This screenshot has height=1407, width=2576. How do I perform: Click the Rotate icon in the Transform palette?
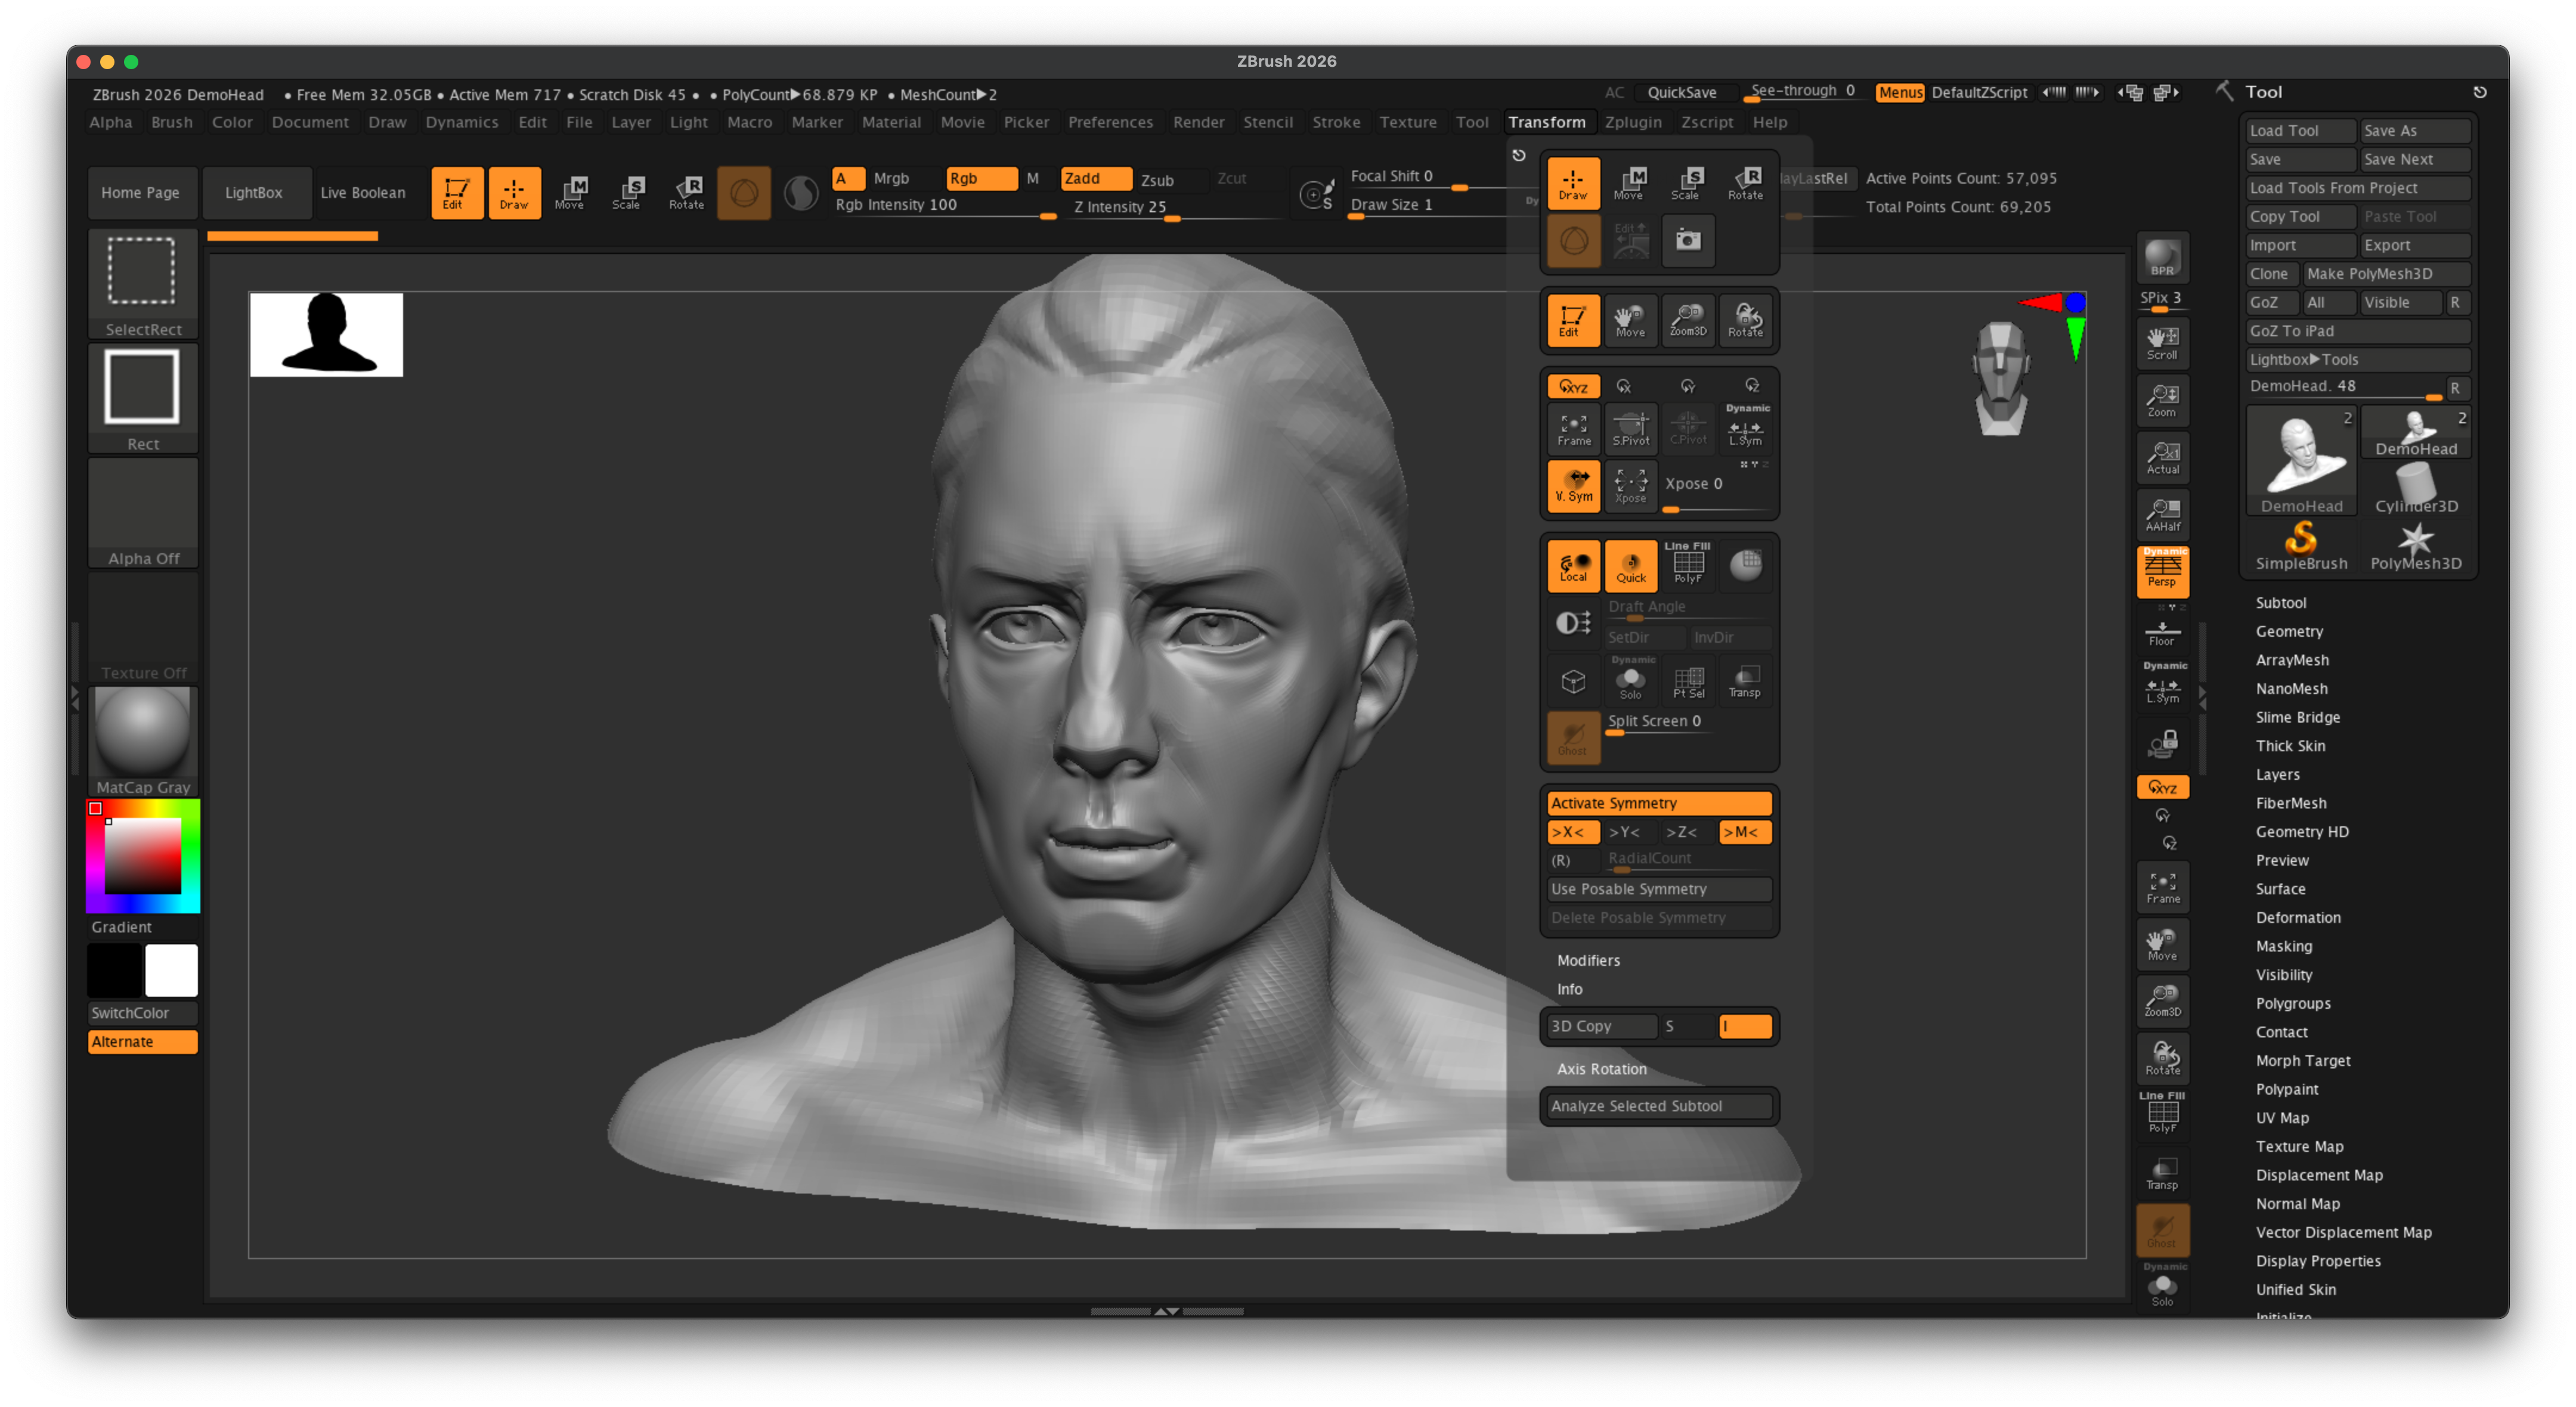[x=1745, y=183]
